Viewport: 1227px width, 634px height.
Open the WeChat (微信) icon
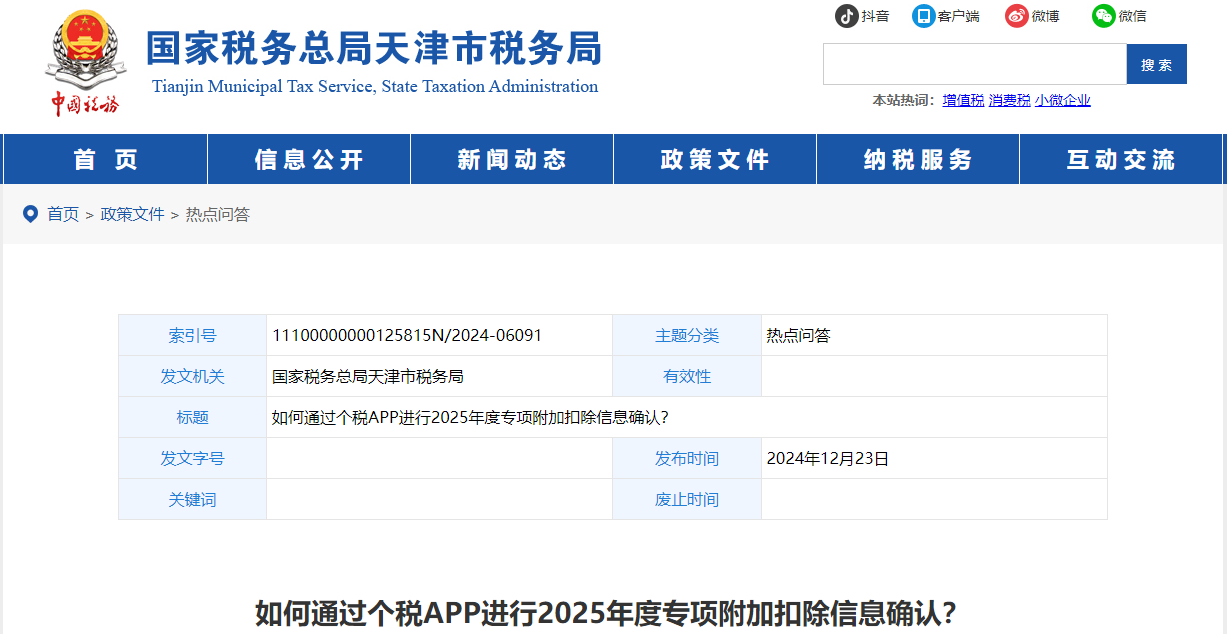[x=1103, y=16]
